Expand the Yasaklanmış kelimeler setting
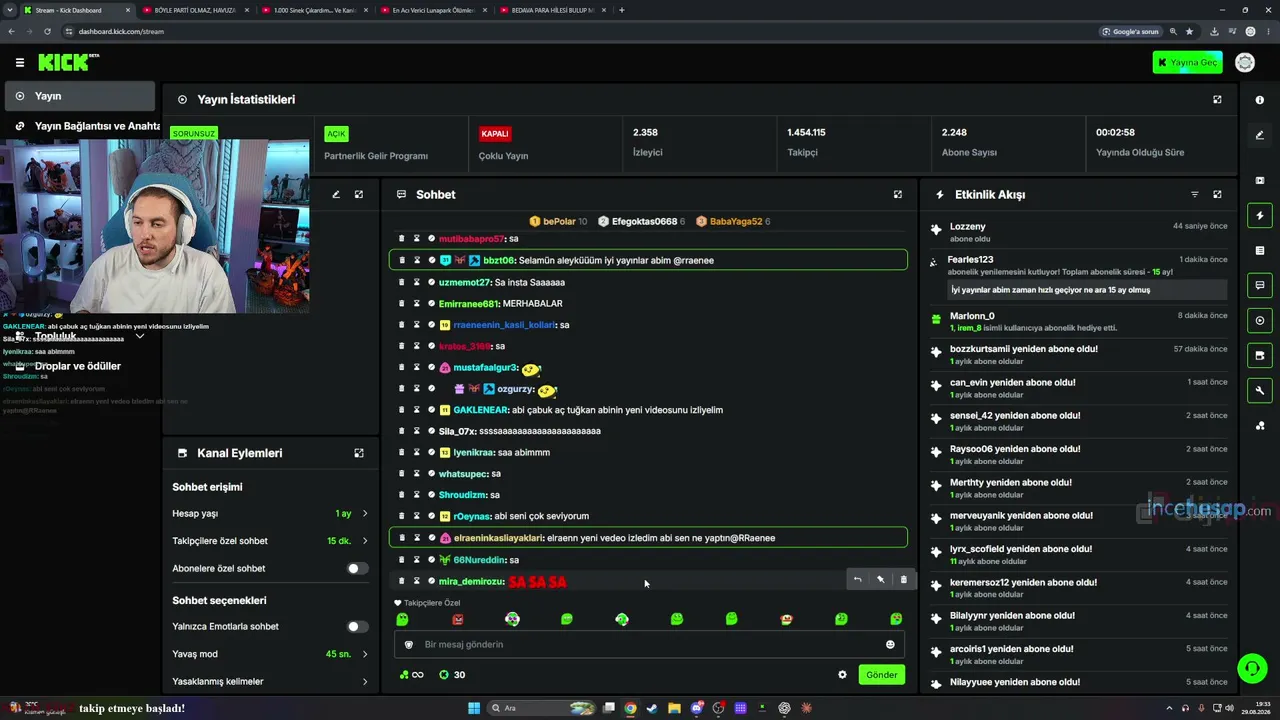1280x720 pixels. point(270,682)
